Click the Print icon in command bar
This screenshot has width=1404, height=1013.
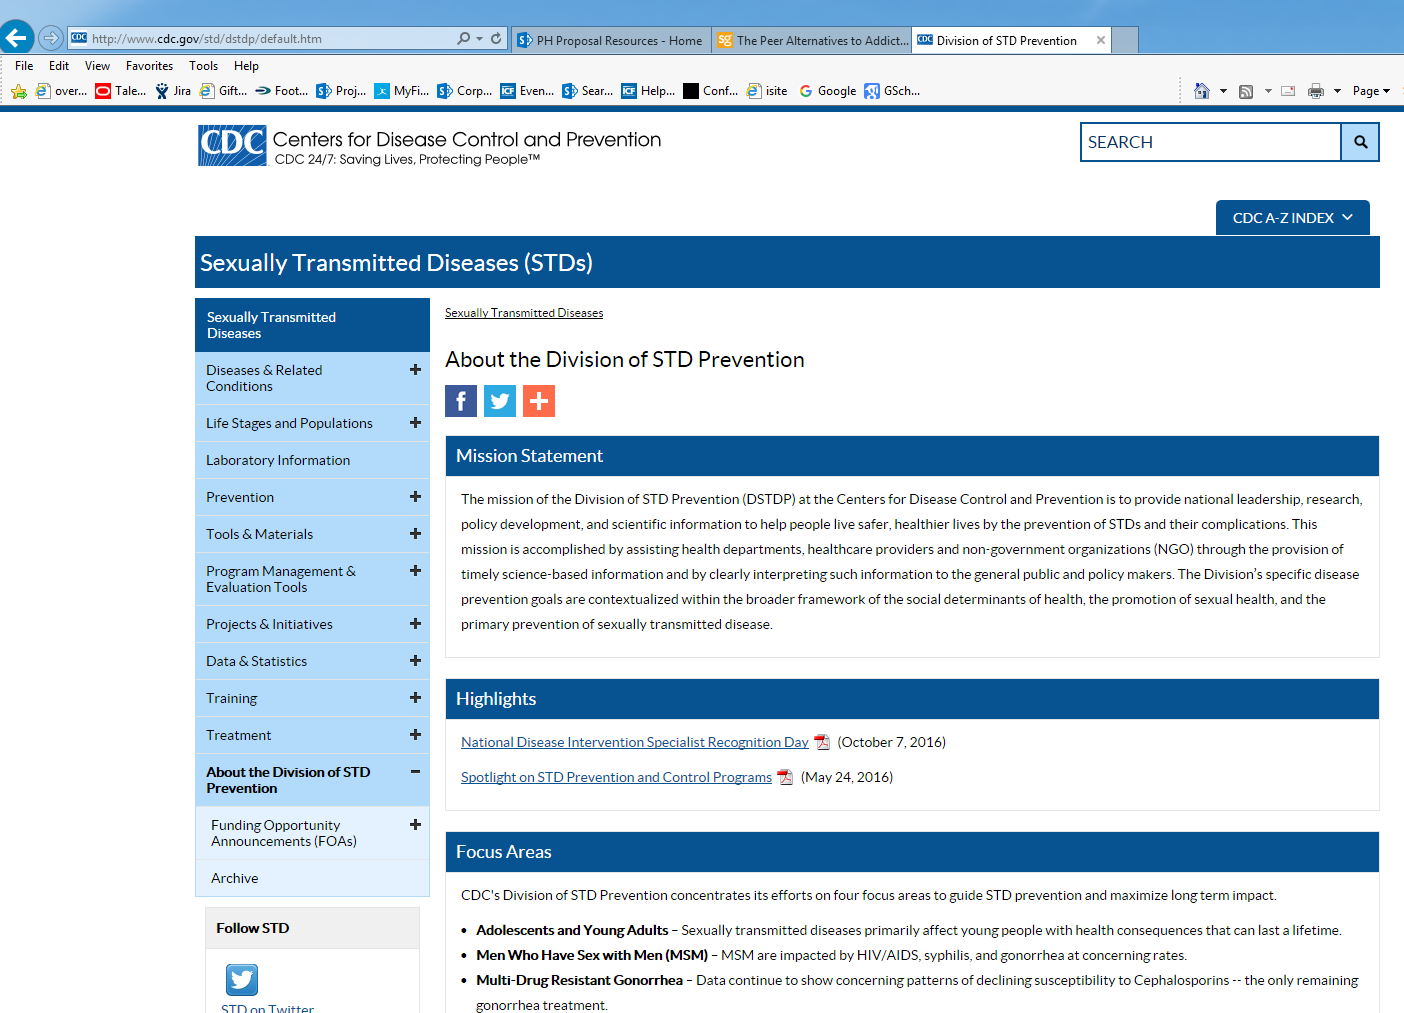pyautogui.click(x=1316, y=91)
